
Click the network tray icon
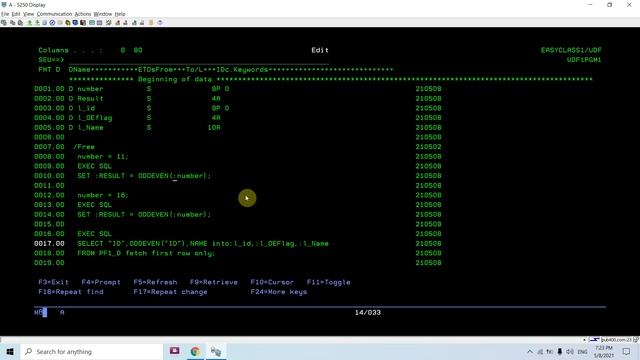click(x=540, y=351)
